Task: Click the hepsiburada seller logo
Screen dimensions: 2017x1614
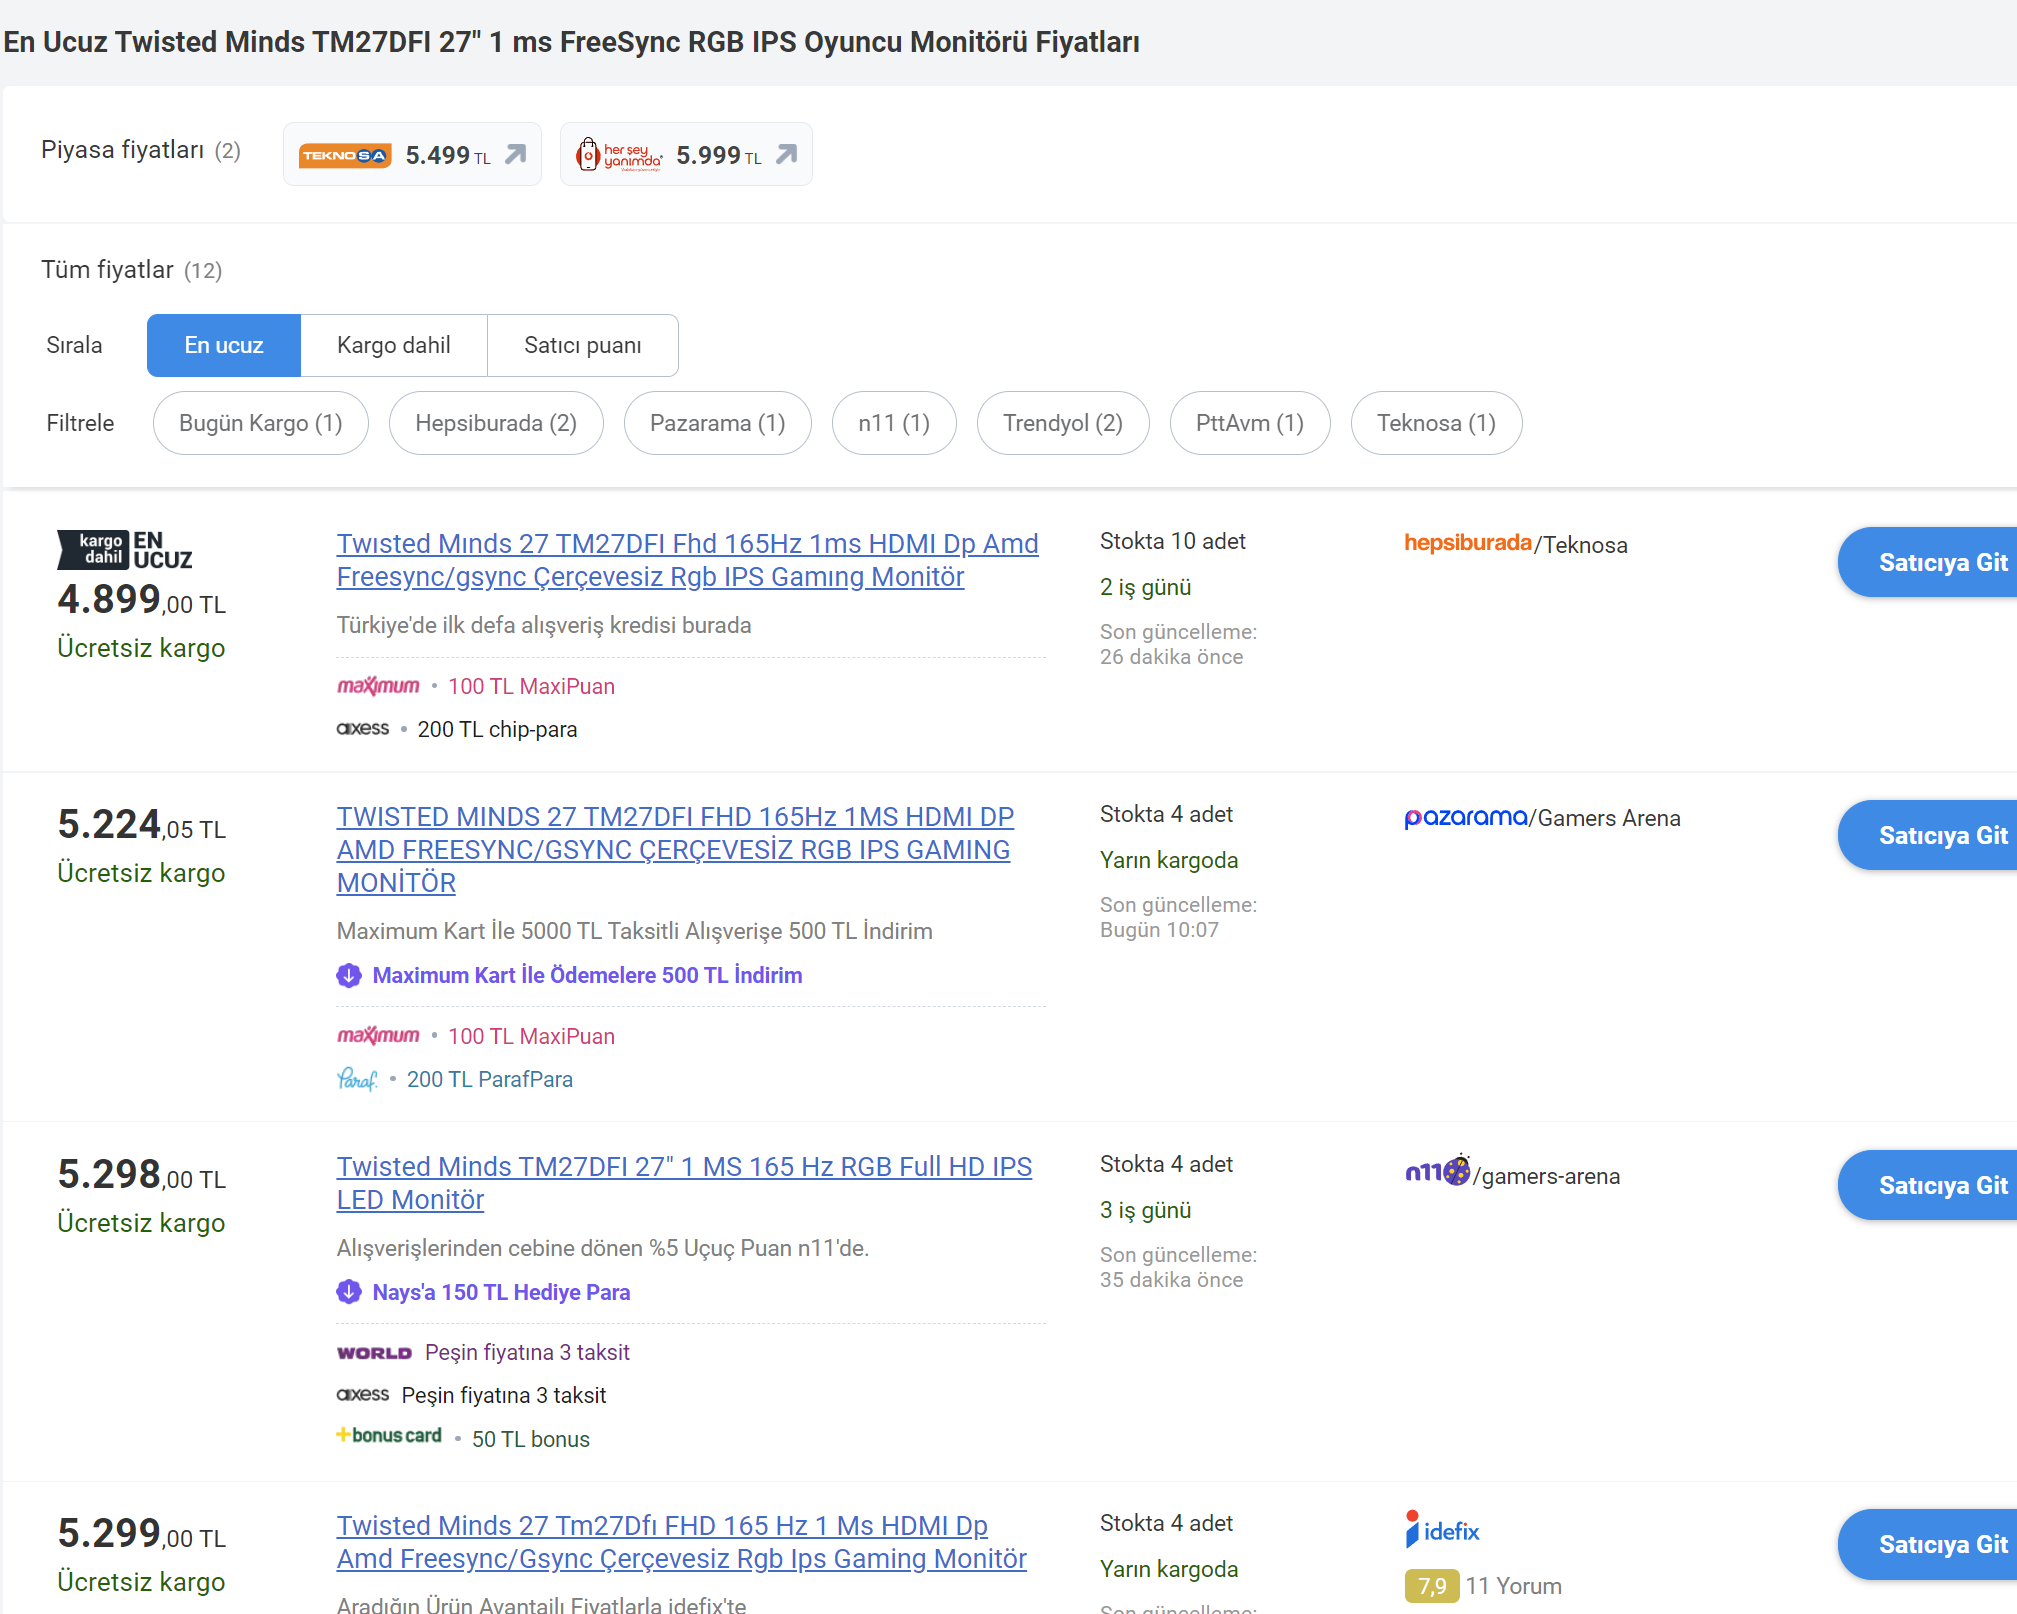Action: coord(1467,543)
